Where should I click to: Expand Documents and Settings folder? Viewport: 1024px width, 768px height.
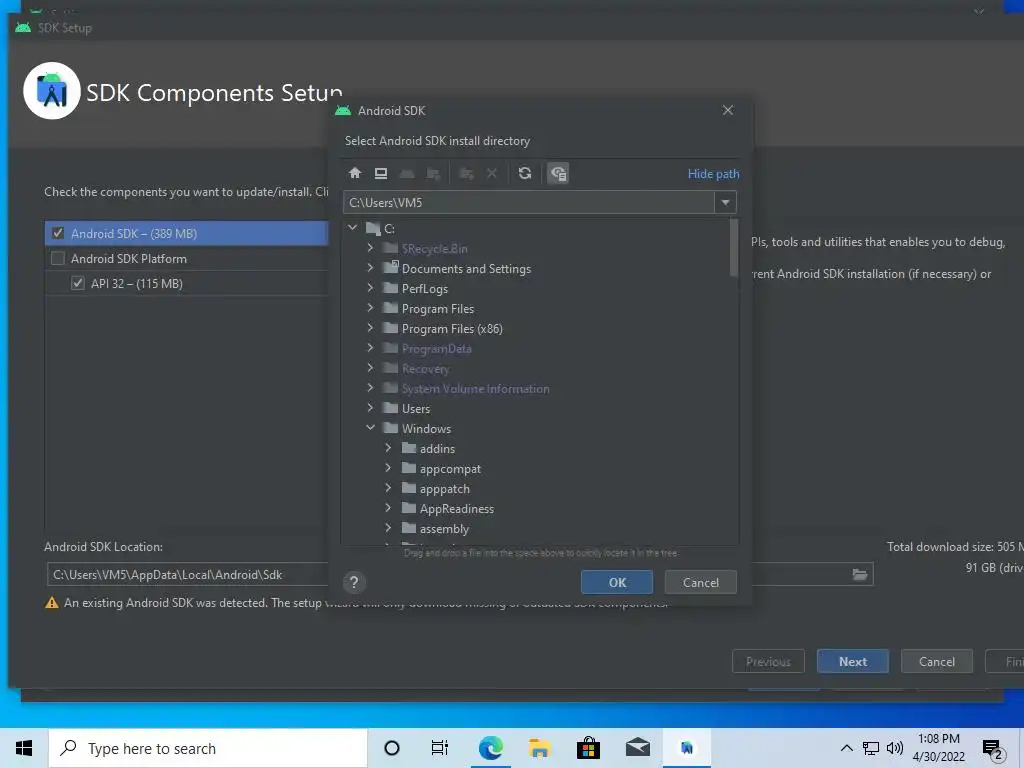(370, 268)
